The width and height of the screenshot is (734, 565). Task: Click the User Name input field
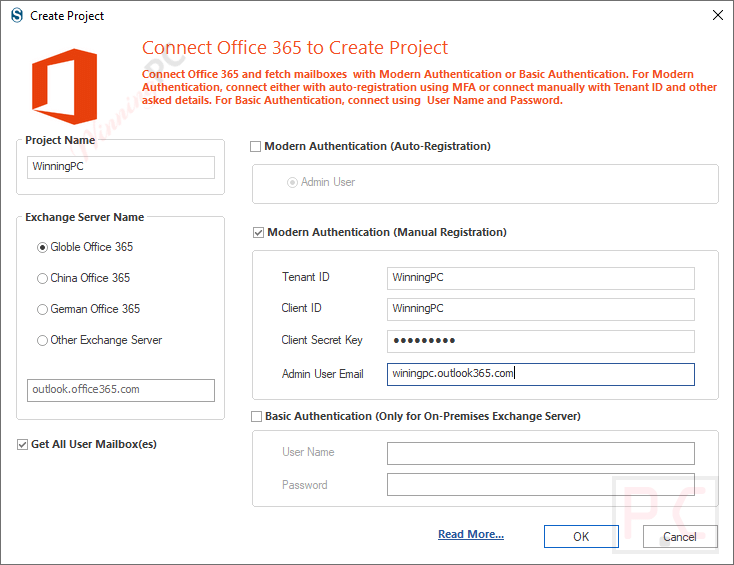(x=541, y=453)
